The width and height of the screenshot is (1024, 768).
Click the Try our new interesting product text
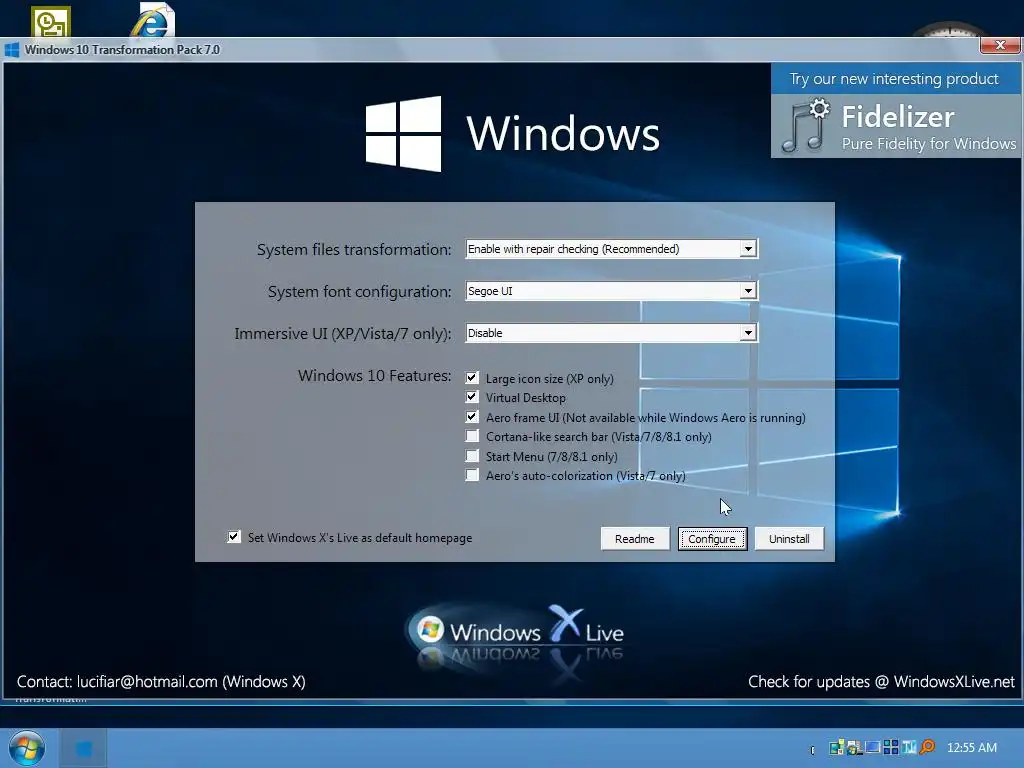[x=894, y=79]
